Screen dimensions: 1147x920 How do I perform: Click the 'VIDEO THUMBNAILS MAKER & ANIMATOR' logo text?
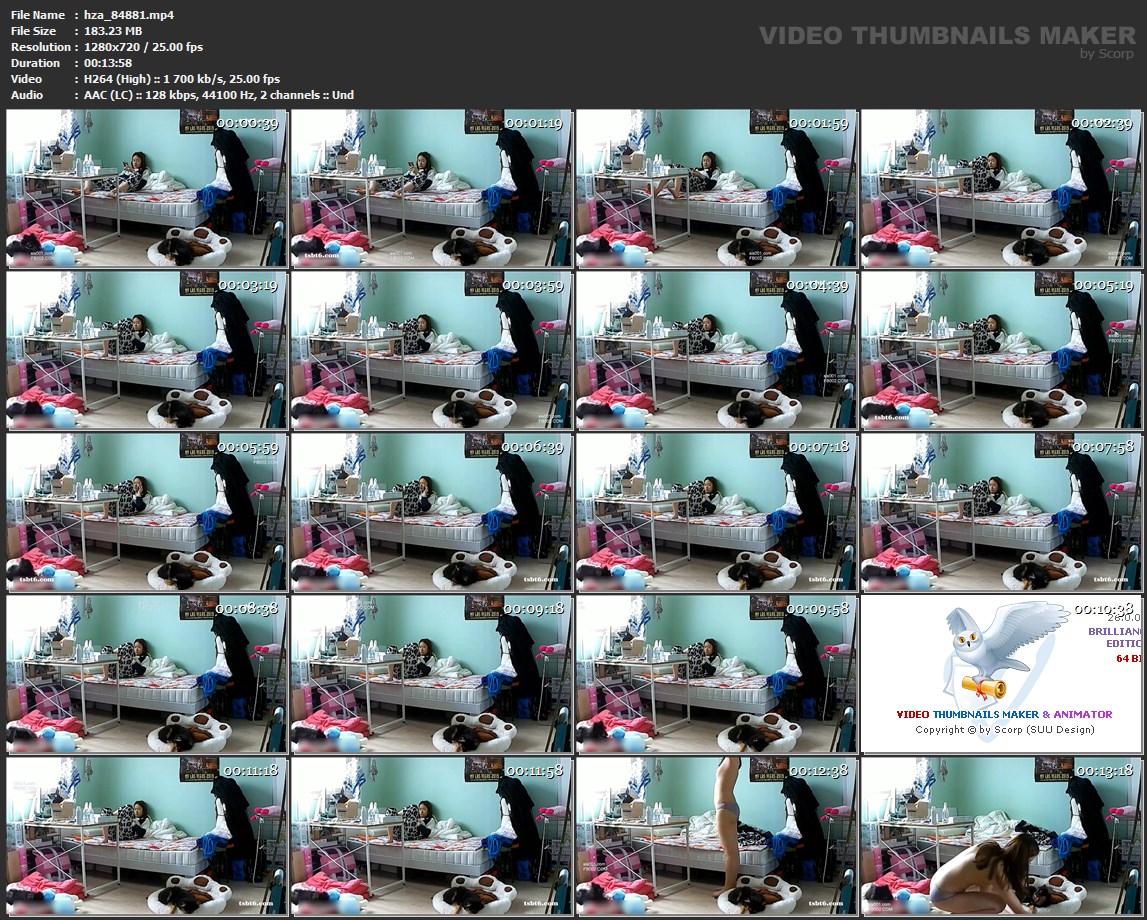click(1003, 714)
